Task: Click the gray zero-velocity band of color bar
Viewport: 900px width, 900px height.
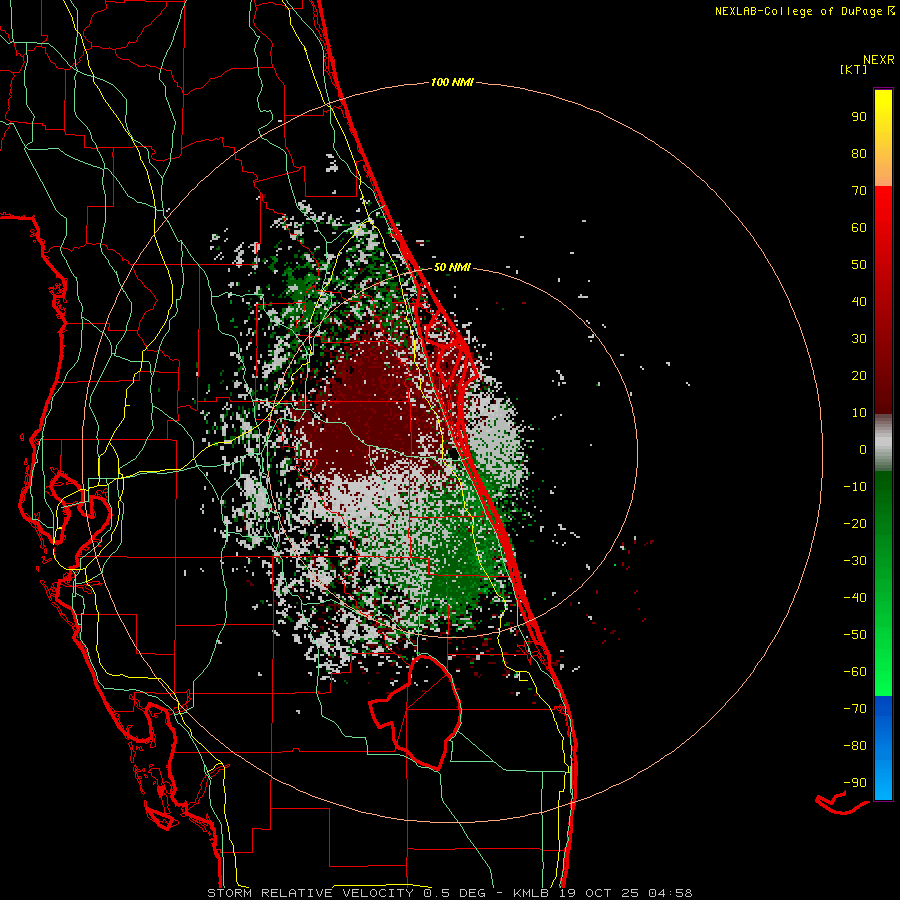Action: (x=883, y=443)
